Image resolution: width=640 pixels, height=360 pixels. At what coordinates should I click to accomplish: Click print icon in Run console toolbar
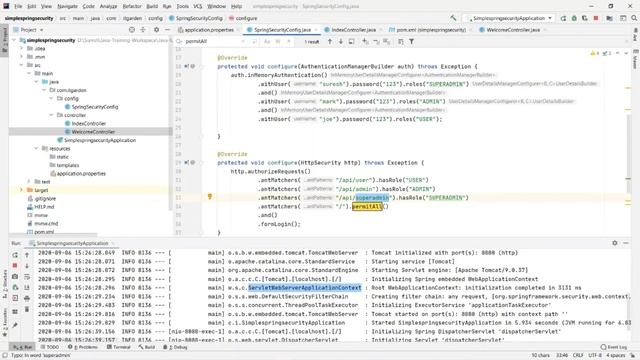pos(27,298)
